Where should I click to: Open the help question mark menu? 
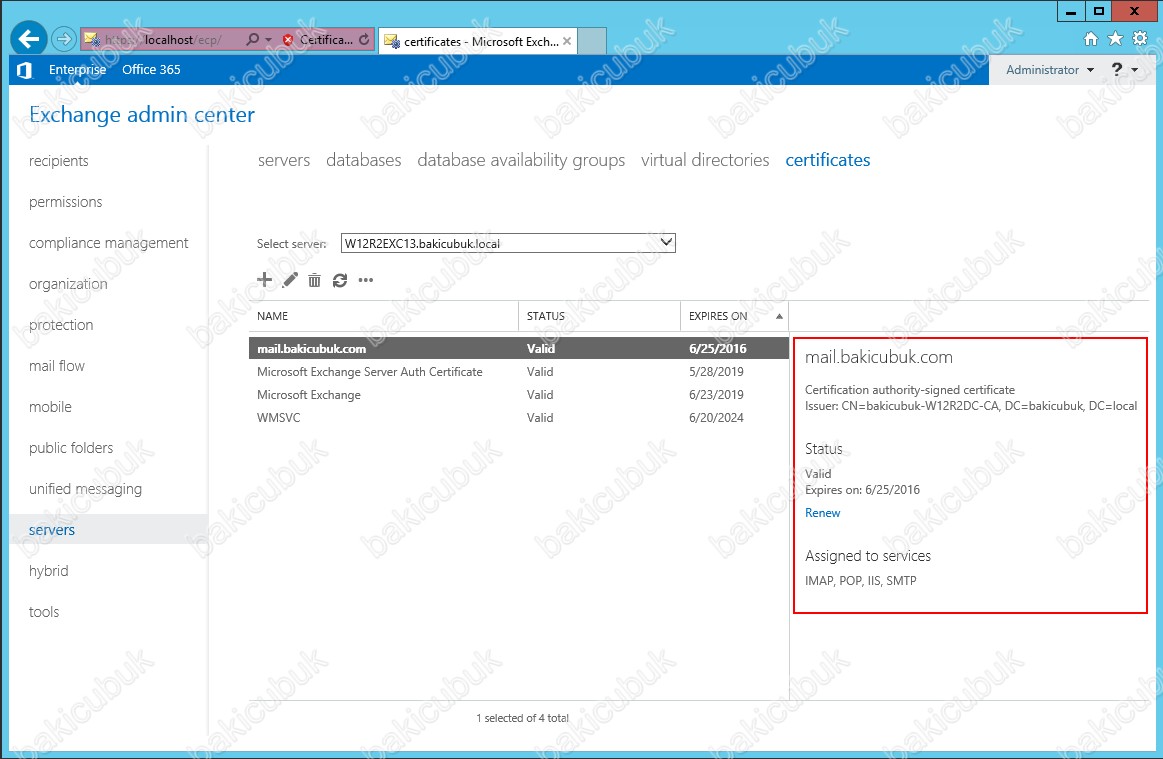[1123, 70]
